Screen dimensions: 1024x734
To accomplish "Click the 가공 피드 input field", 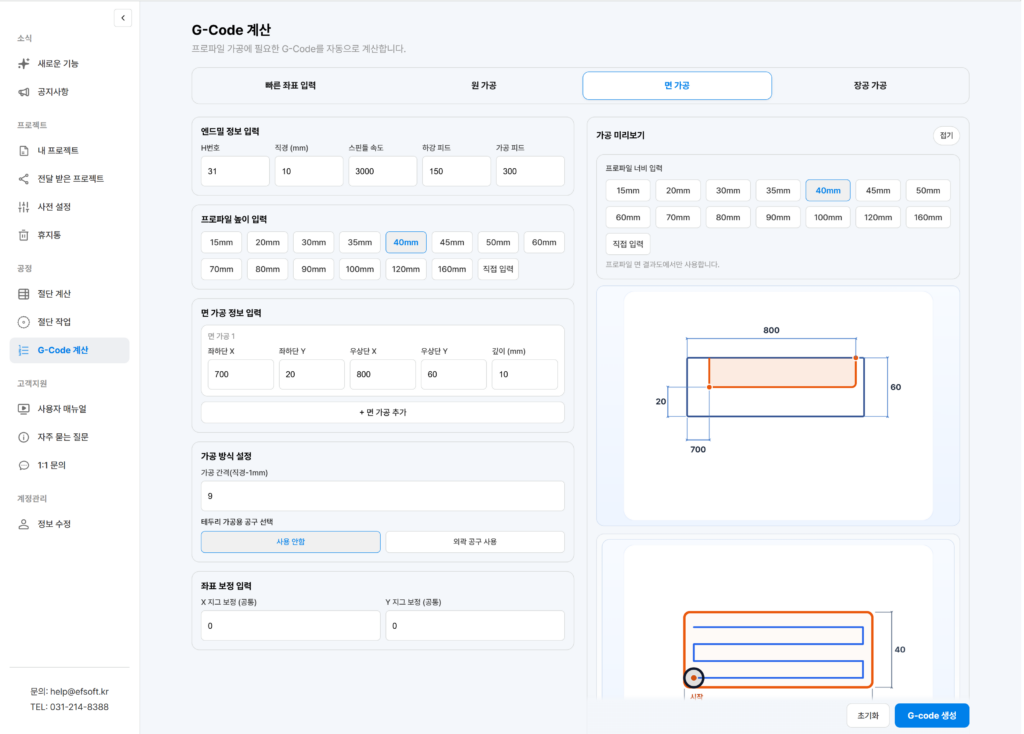I will pos(530,171).
